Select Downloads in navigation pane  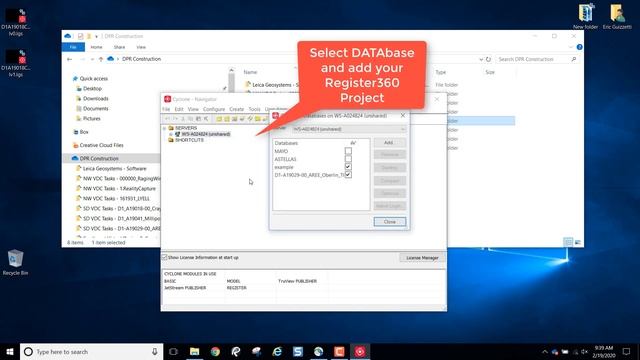[x=96, y=99]
